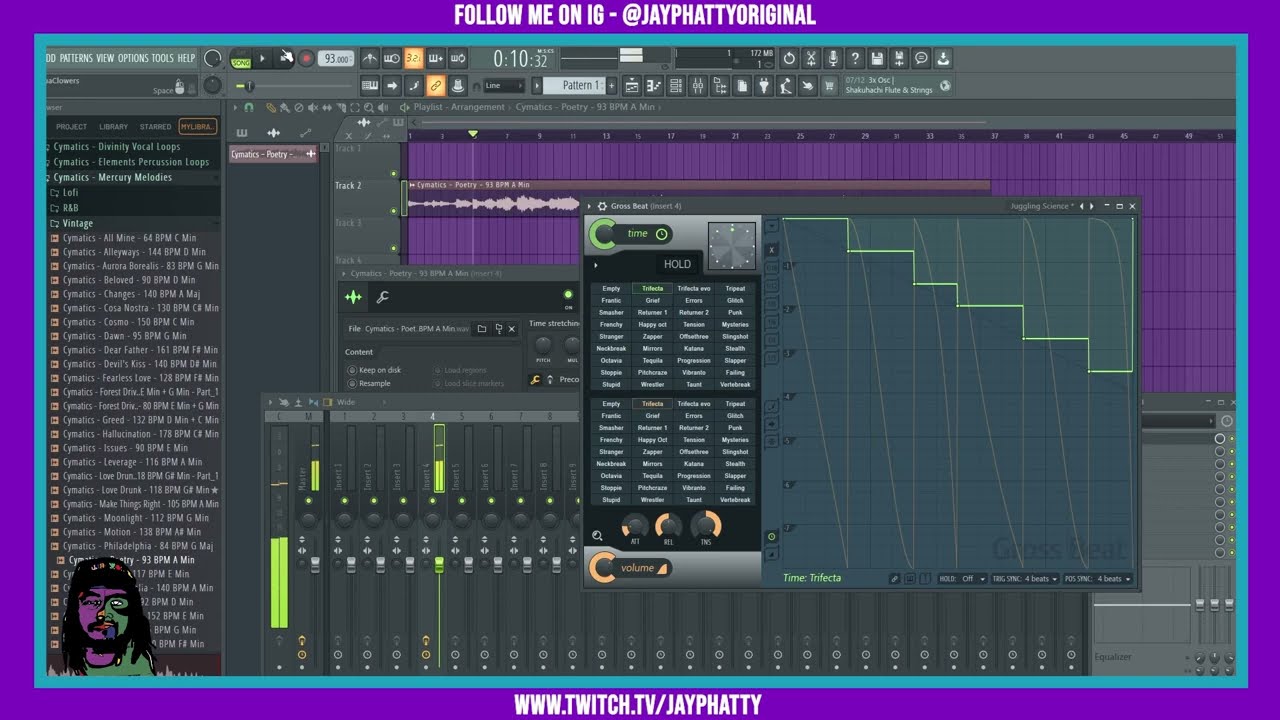This screenshot has height=720, width=1280.
Task: Toggle Song mode button
Action: 240,59
